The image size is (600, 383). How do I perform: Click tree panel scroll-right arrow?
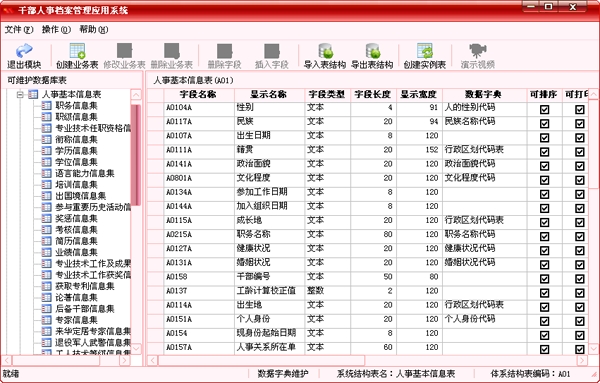[125, 360]
